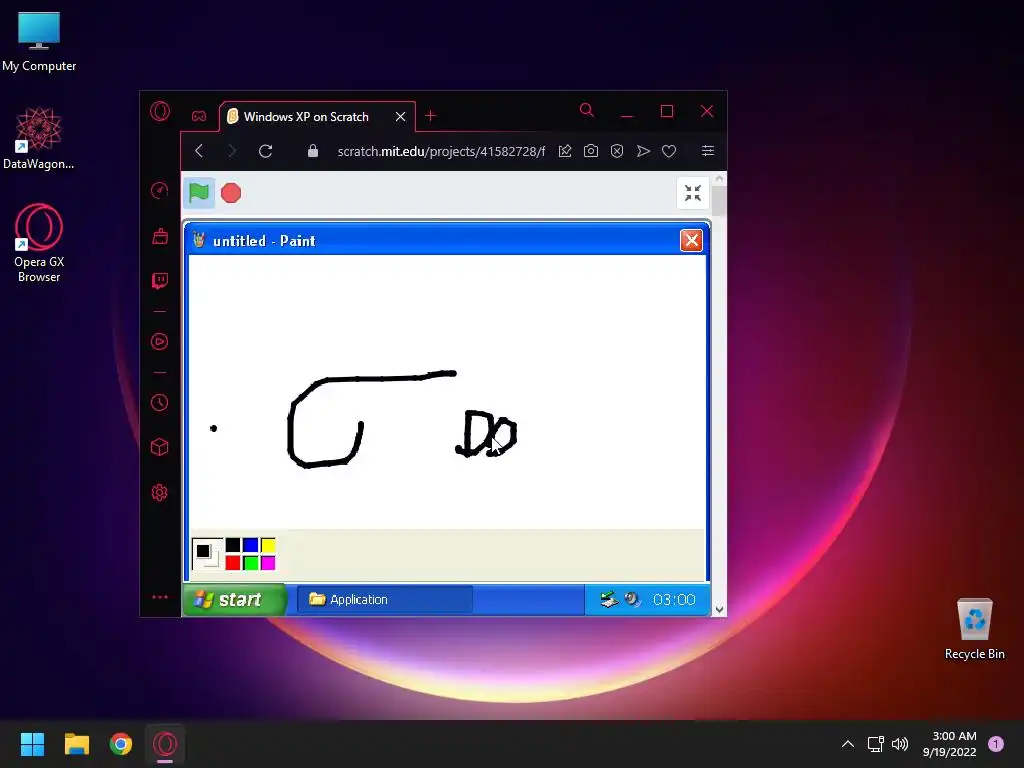Viewport: 1024px width, 768px height.
Task: Click the green flag to start project
Action: (x=199, y=193)
